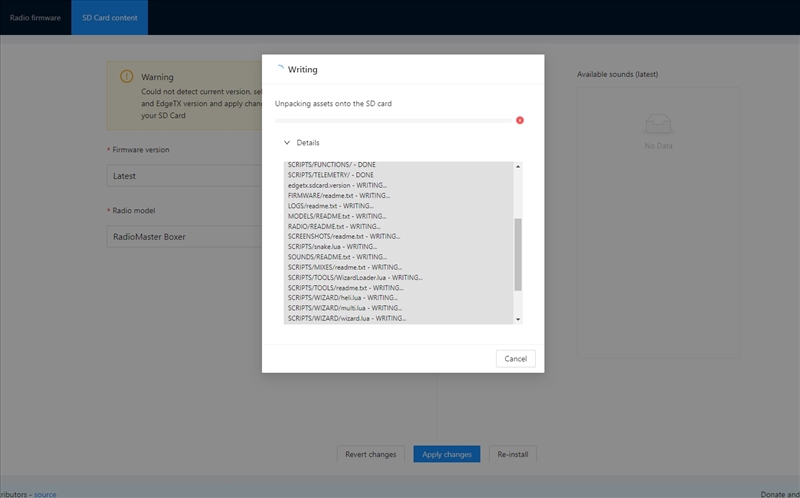This screenshot has width=800, height=498.
Task: Click the blue Apply changes button
Action: point(446,454)
